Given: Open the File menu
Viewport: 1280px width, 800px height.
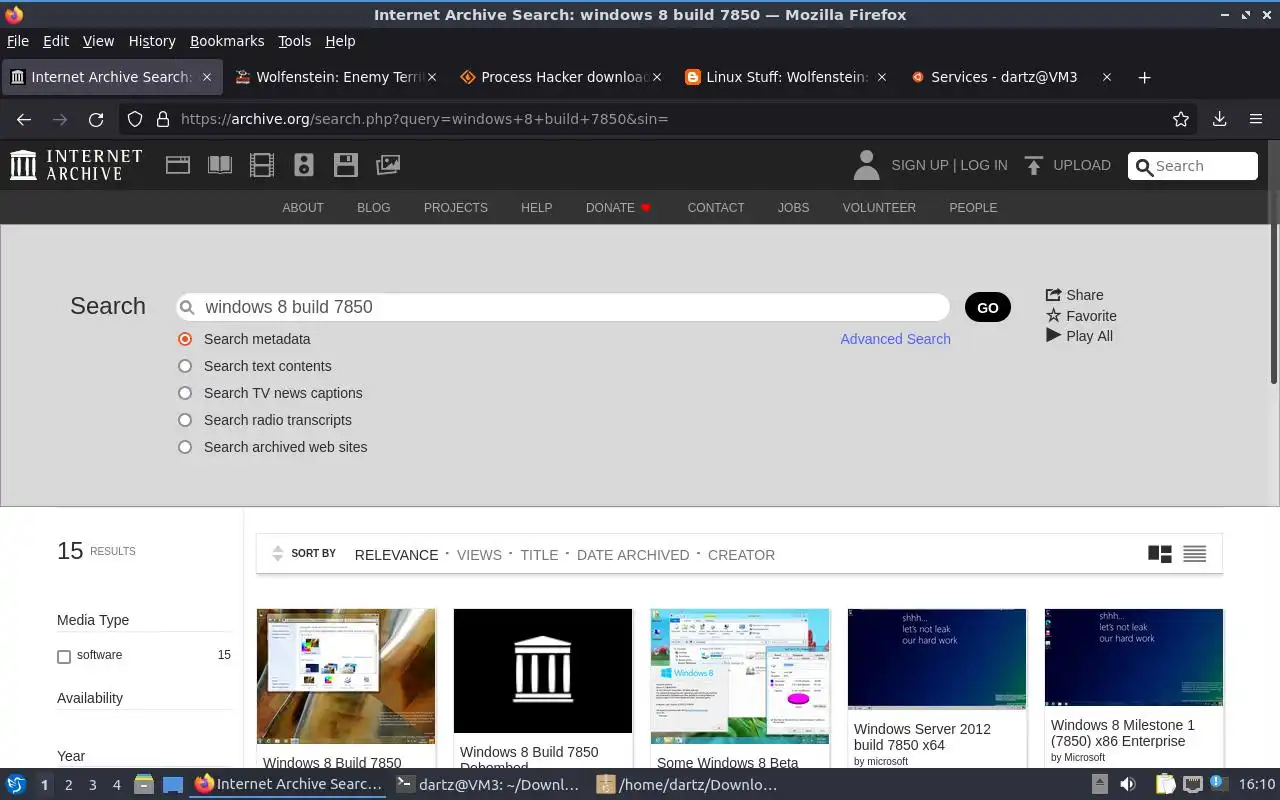Looking at the screenshot, I should pos(17,41).
